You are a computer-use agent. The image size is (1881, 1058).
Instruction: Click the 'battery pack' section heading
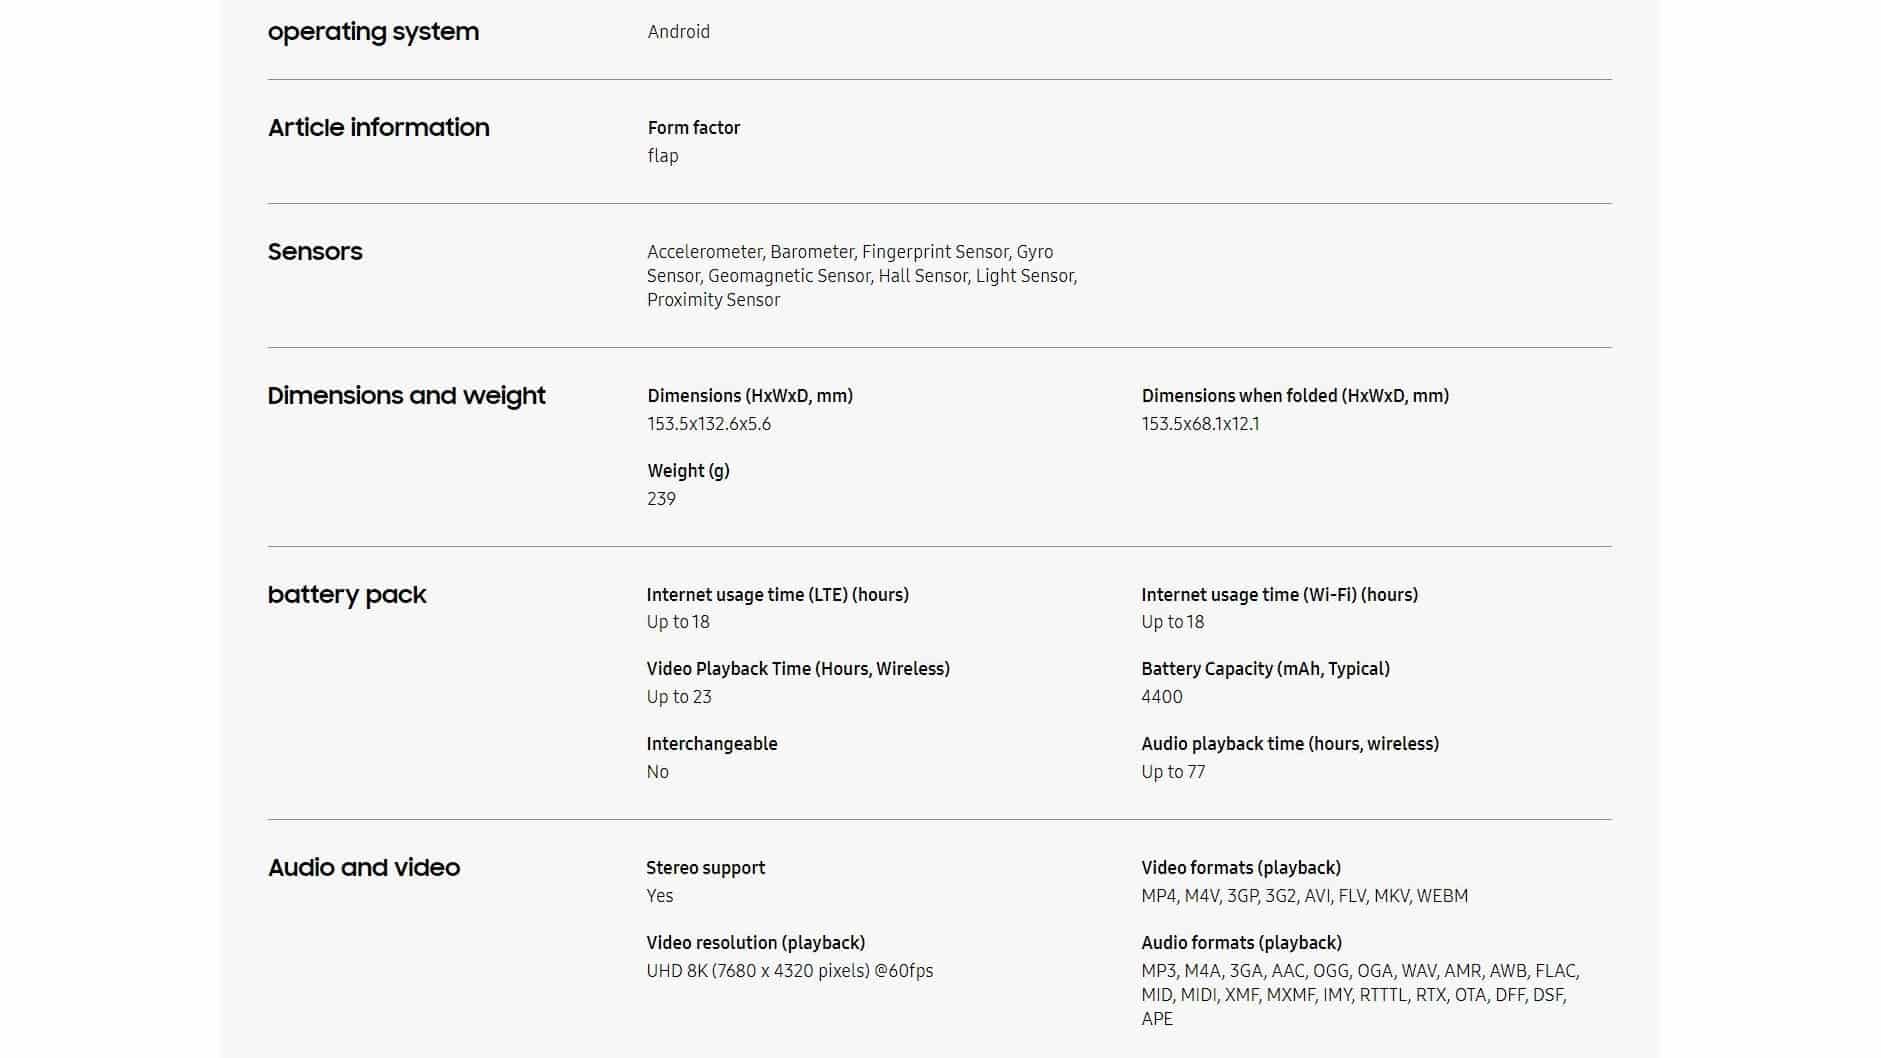coord(347,595)
